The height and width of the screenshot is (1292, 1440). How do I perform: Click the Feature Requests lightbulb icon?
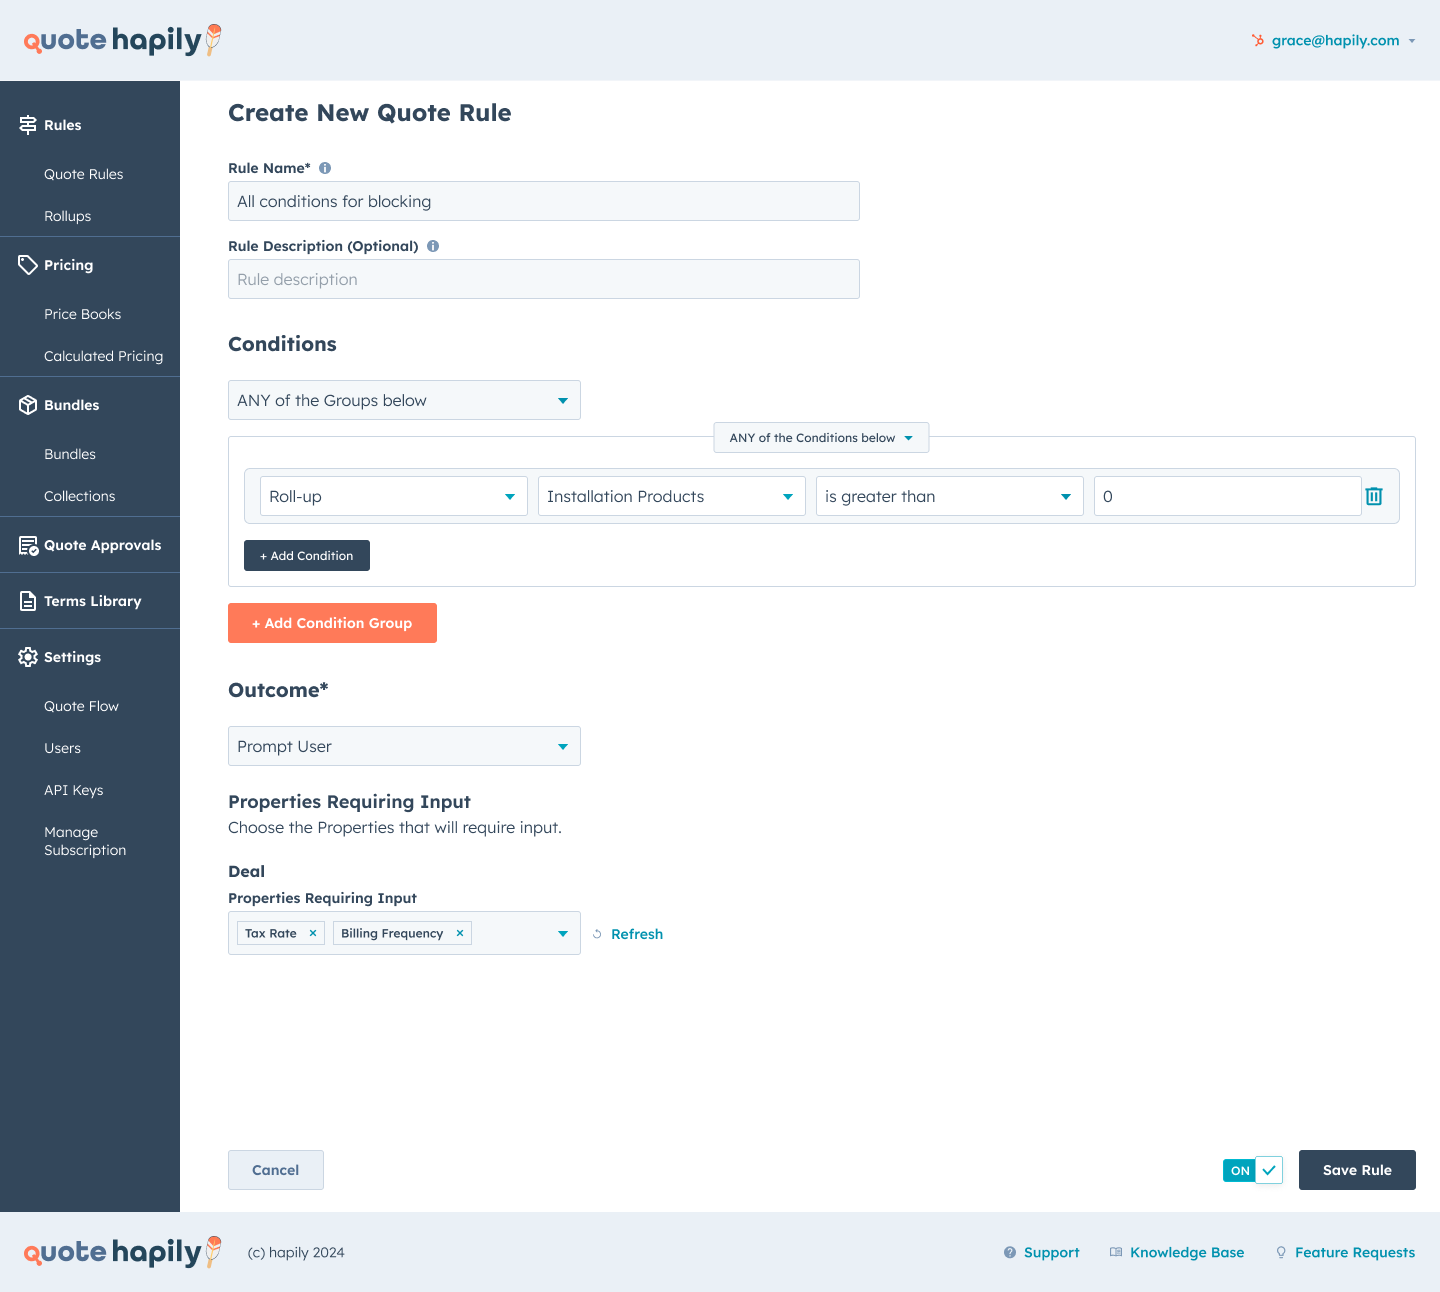tap(1281, 1252)
